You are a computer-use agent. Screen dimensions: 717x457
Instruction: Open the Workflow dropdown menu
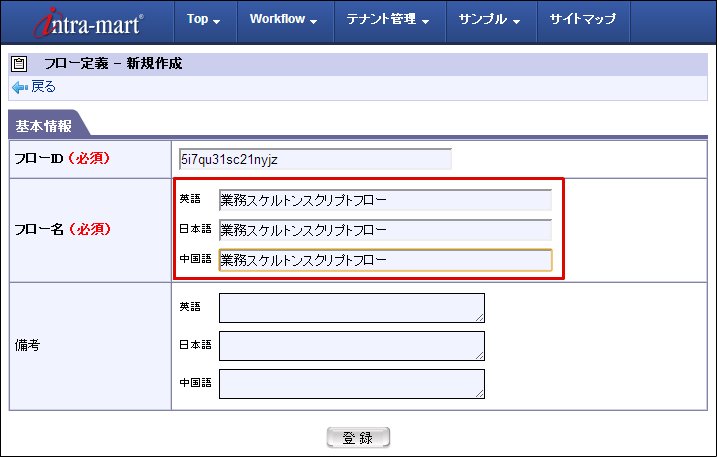pos(284,19)
